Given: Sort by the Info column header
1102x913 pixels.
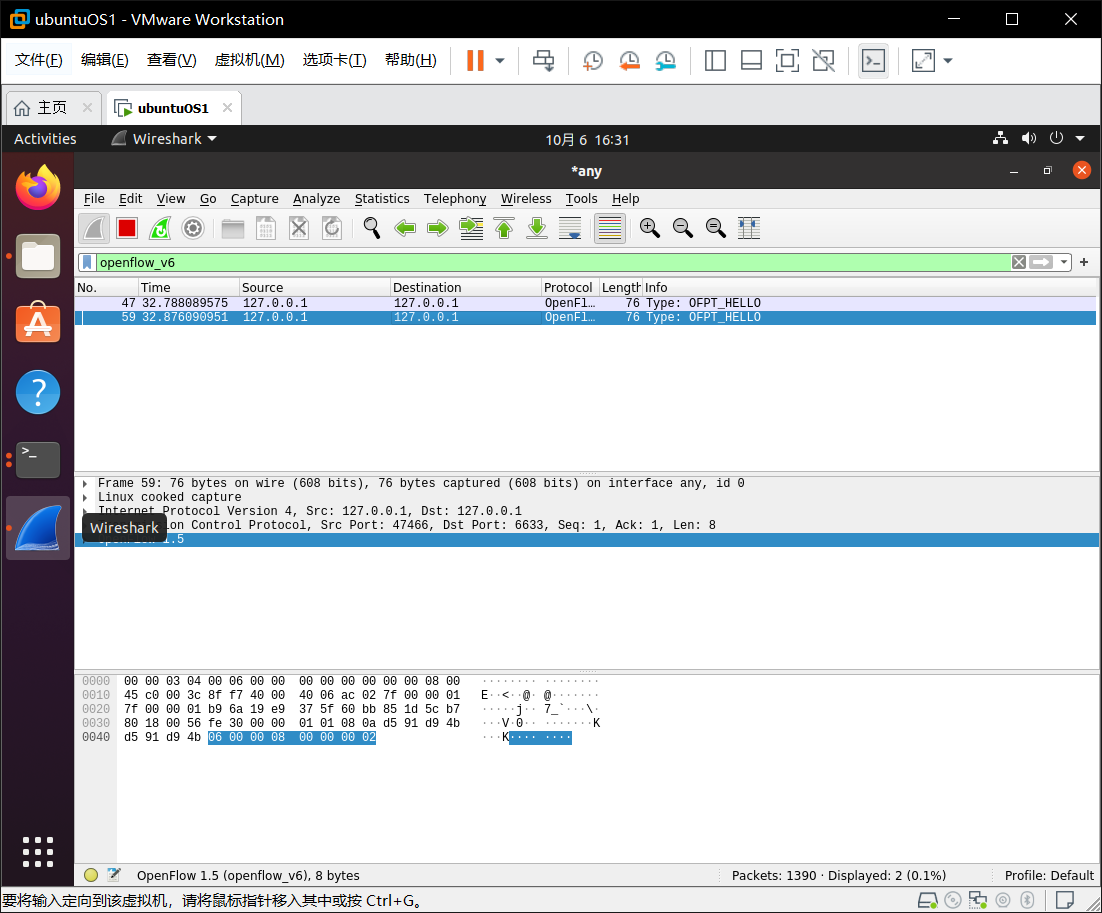Looking at the screenshot, I should [869, 287].
